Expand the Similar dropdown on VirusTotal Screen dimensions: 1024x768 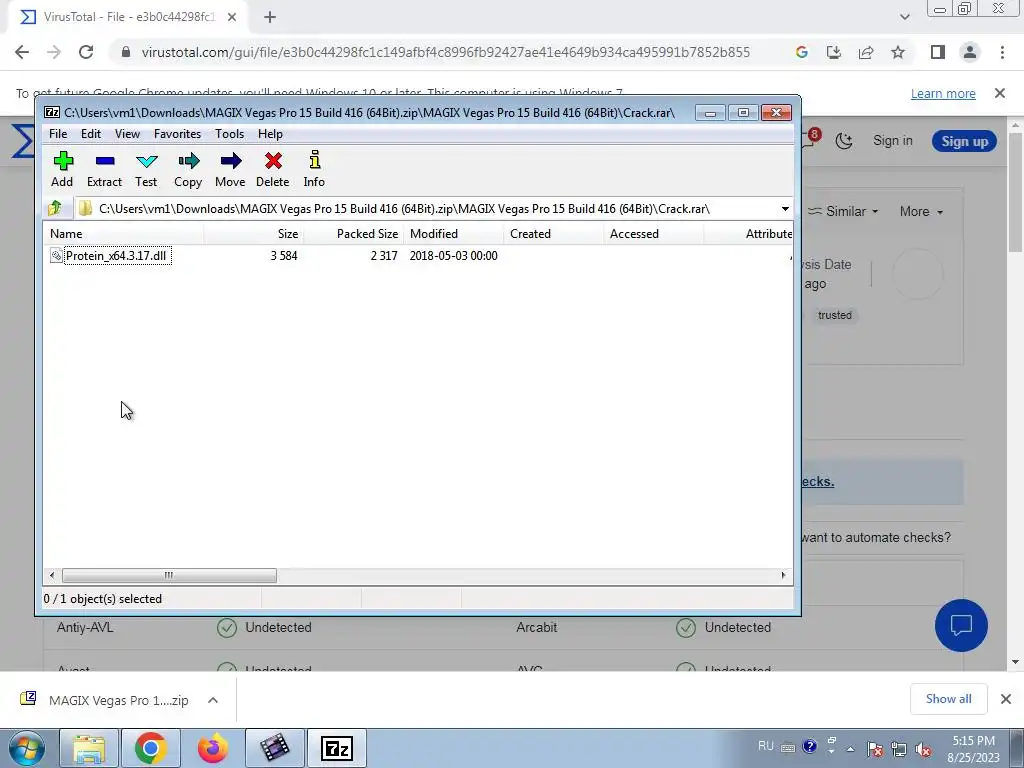[843, 212]
